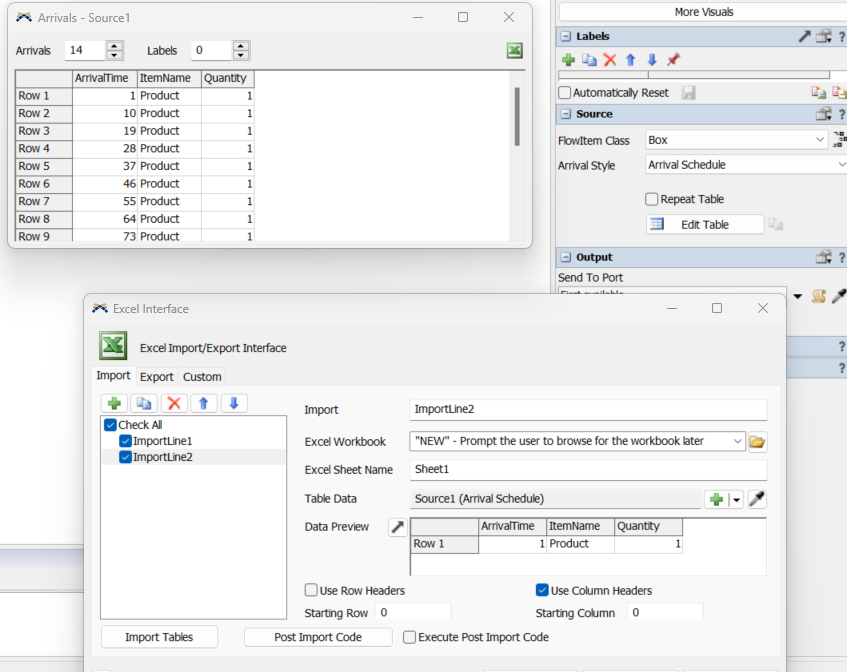Screen dimensions: 847x672
Task: Switch to the Export tab
Action: (x=156, y=377)
